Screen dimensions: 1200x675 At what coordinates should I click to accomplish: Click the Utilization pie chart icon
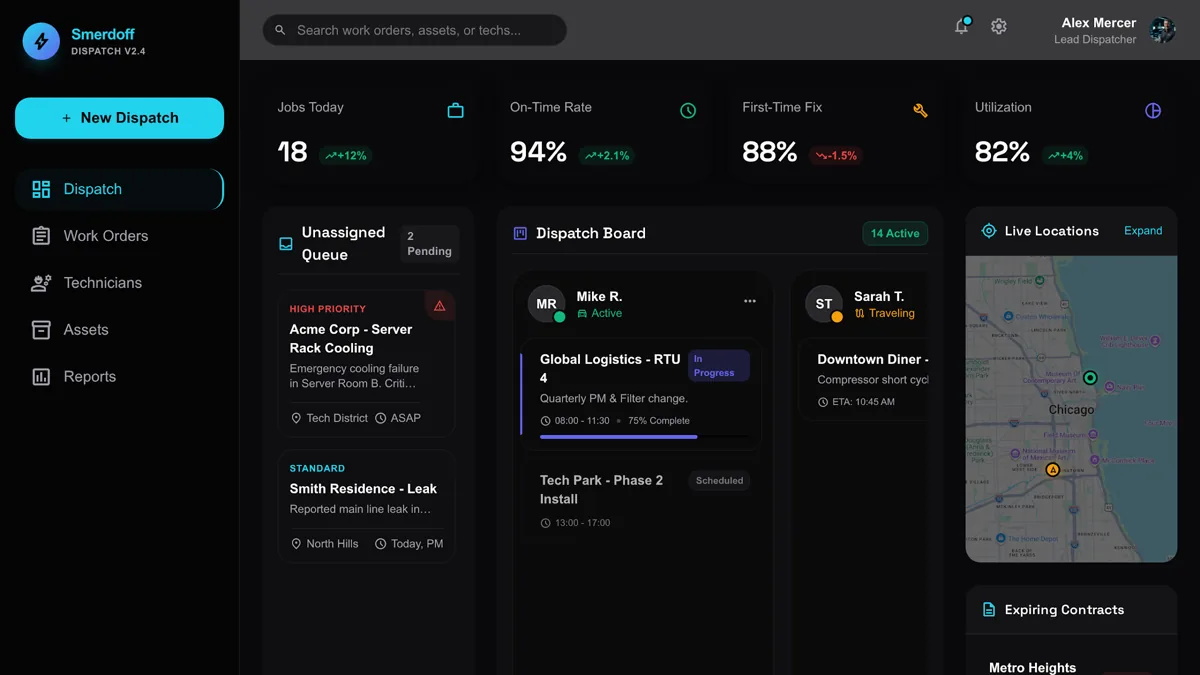[1153, 110]
